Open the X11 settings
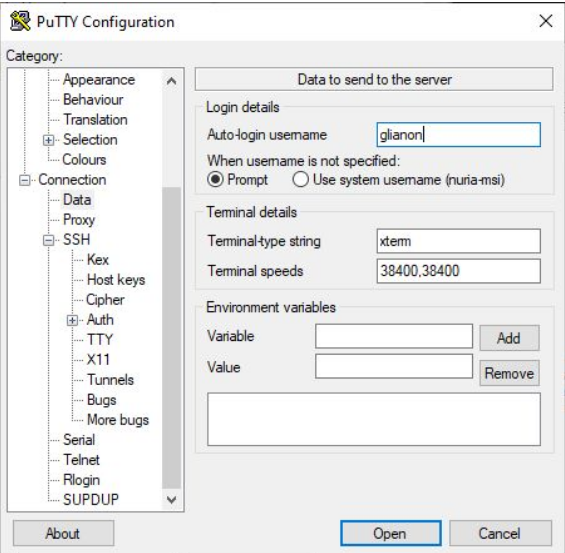565x553 pixels. coord(98,360)
